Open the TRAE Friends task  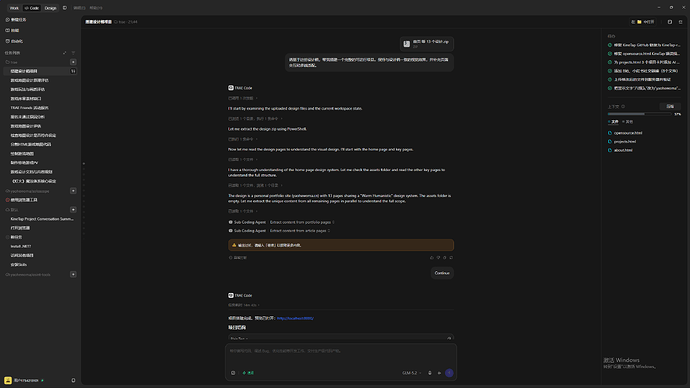29,108
